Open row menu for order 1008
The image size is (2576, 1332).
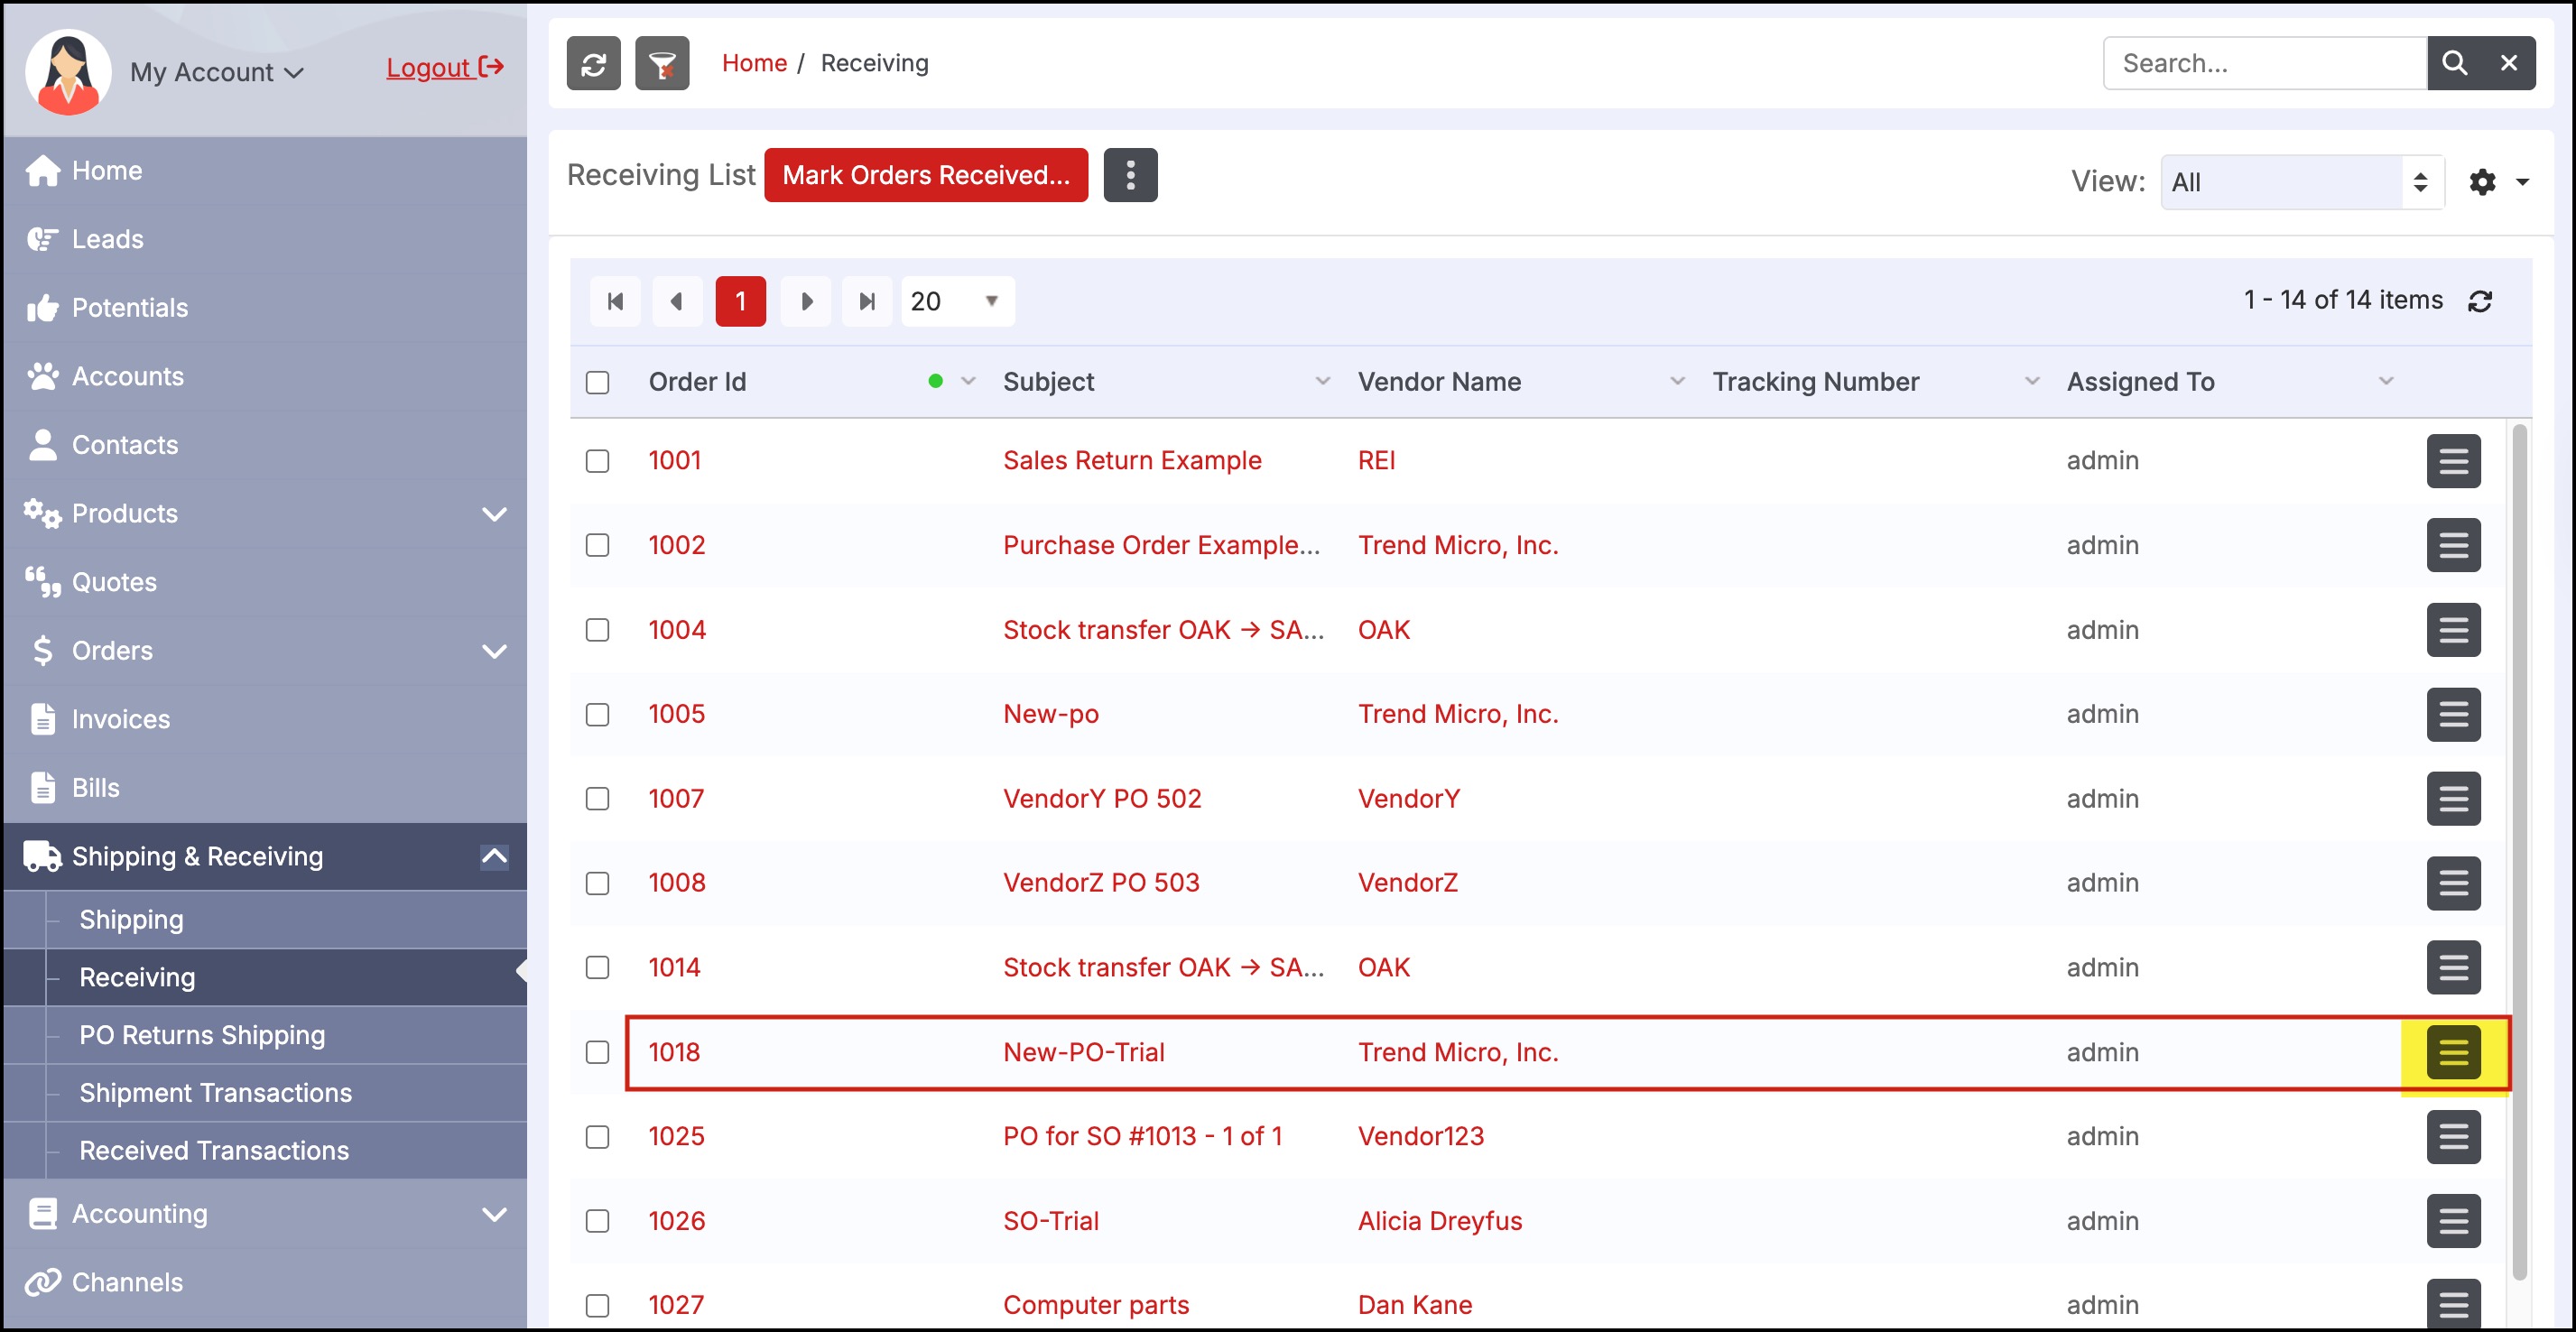point(2453,883)
